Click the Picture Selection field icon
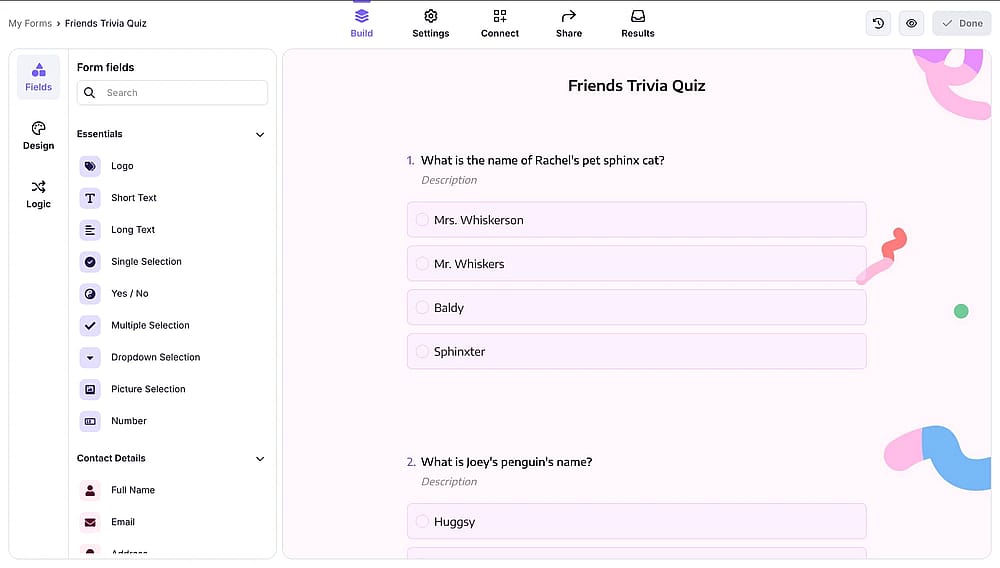 [90, 389]
